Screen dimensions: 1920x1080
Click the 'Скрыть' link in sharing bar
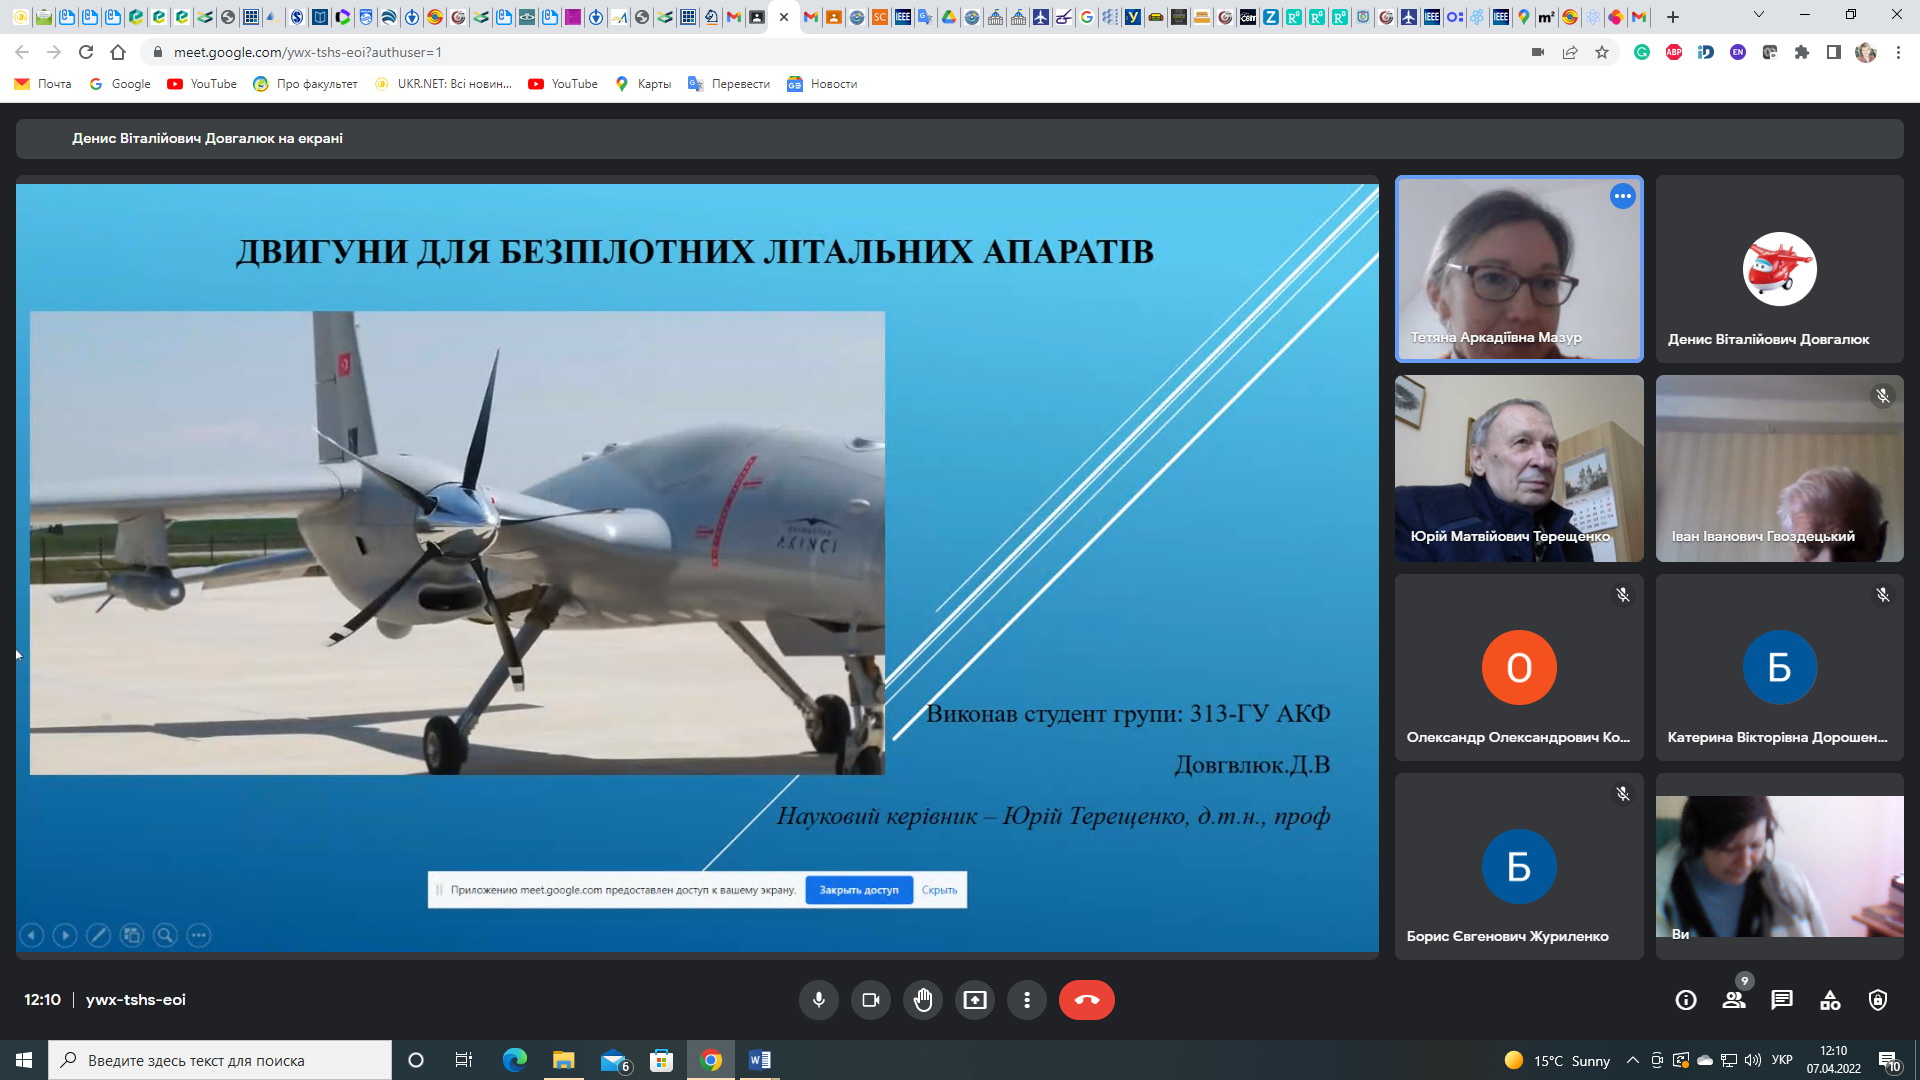tap(939, 890)
